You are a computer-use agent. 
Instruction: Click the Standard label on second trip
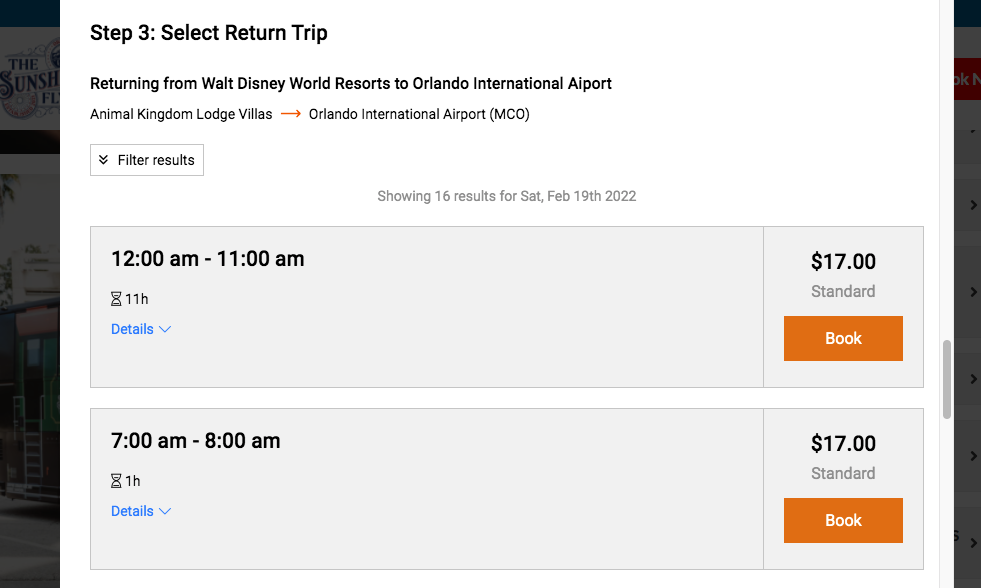[843, 473]
